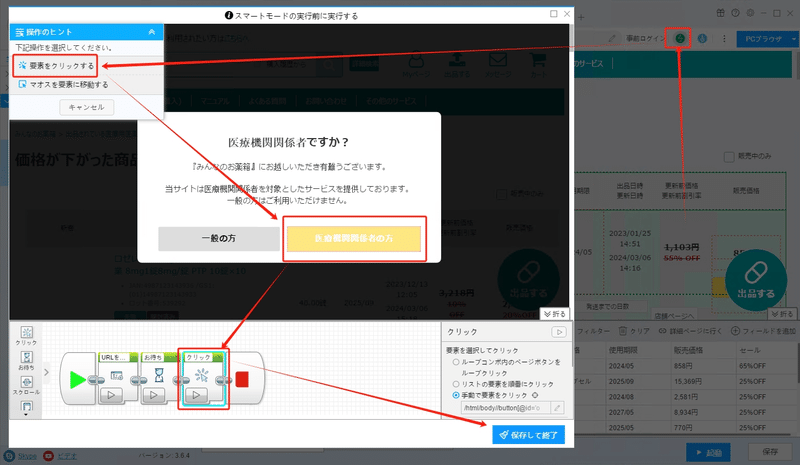Click the 保存して終了 button
The width and height of the screenshot is (800, 465).
click(529, 435)
